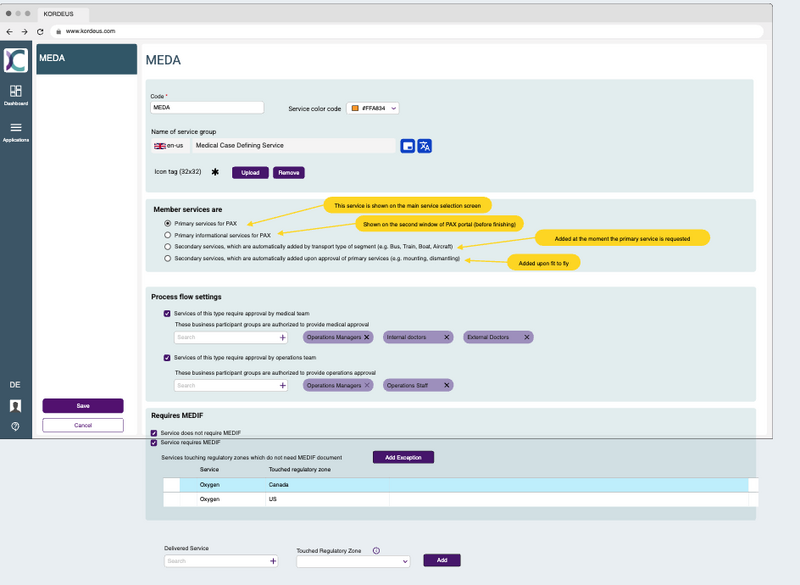Select the Primary informational services for PAX option
This screenshot has height=585, width=800.
pos(168,235)
